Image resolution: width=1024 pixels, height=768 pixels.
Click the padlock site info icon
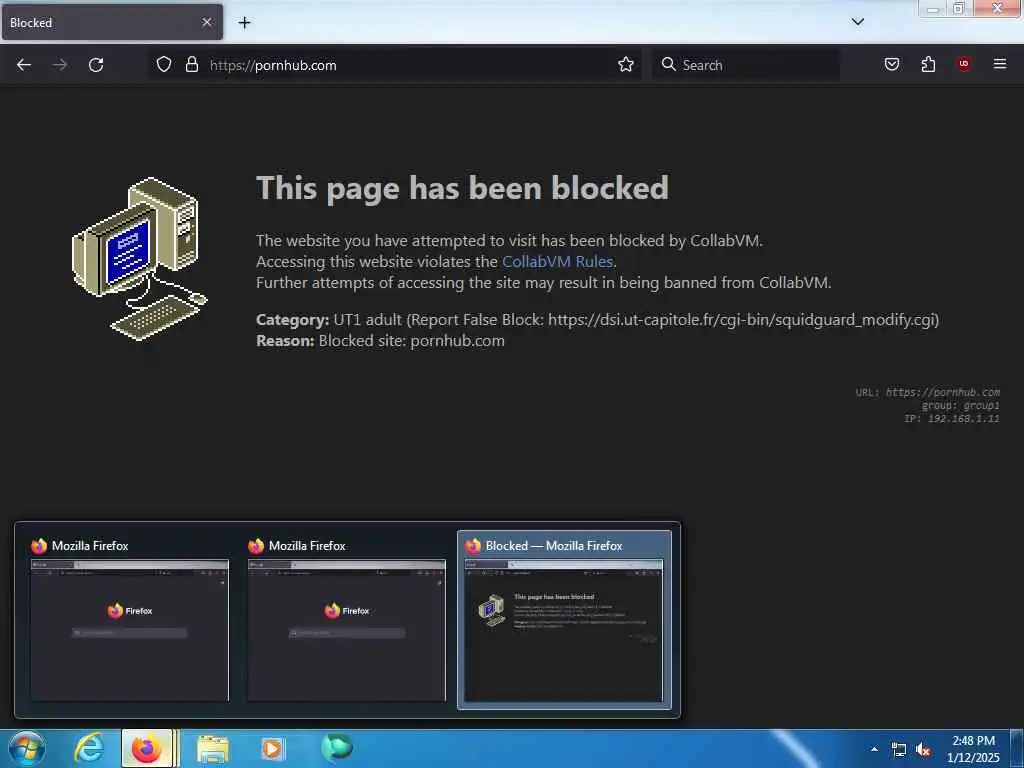click(x=191, y=64)
